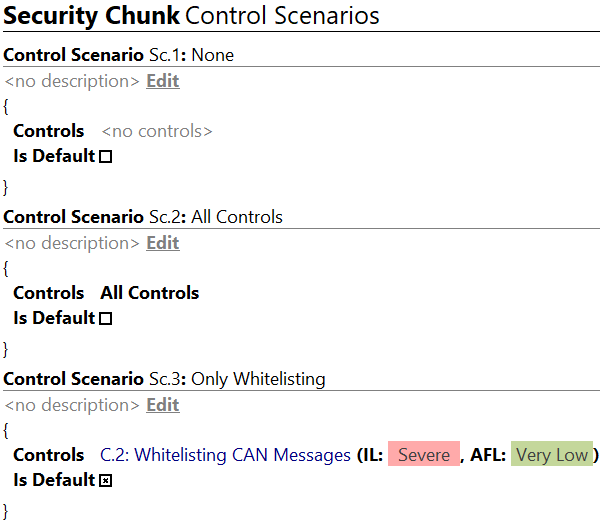Toggle Is Default checkbox for Sc.1 None

[105, 157]
